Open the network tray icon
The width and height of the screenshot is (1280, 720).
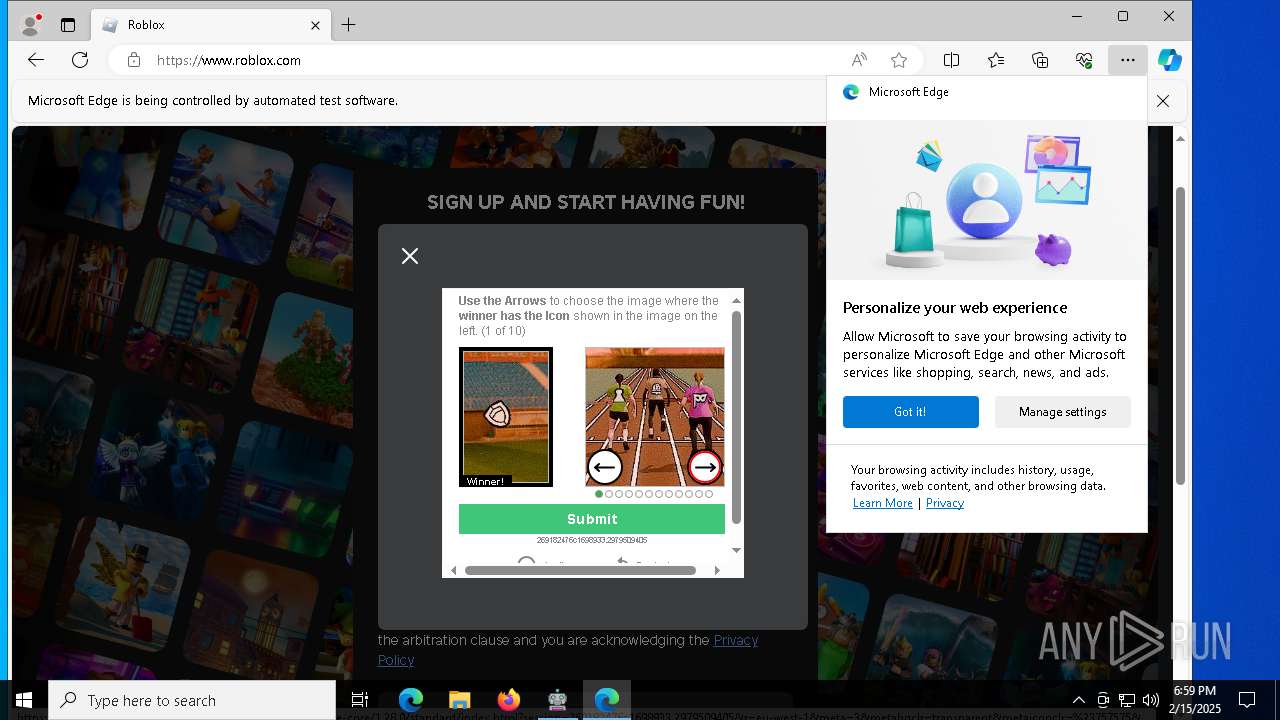click(x=1127, y=700)
